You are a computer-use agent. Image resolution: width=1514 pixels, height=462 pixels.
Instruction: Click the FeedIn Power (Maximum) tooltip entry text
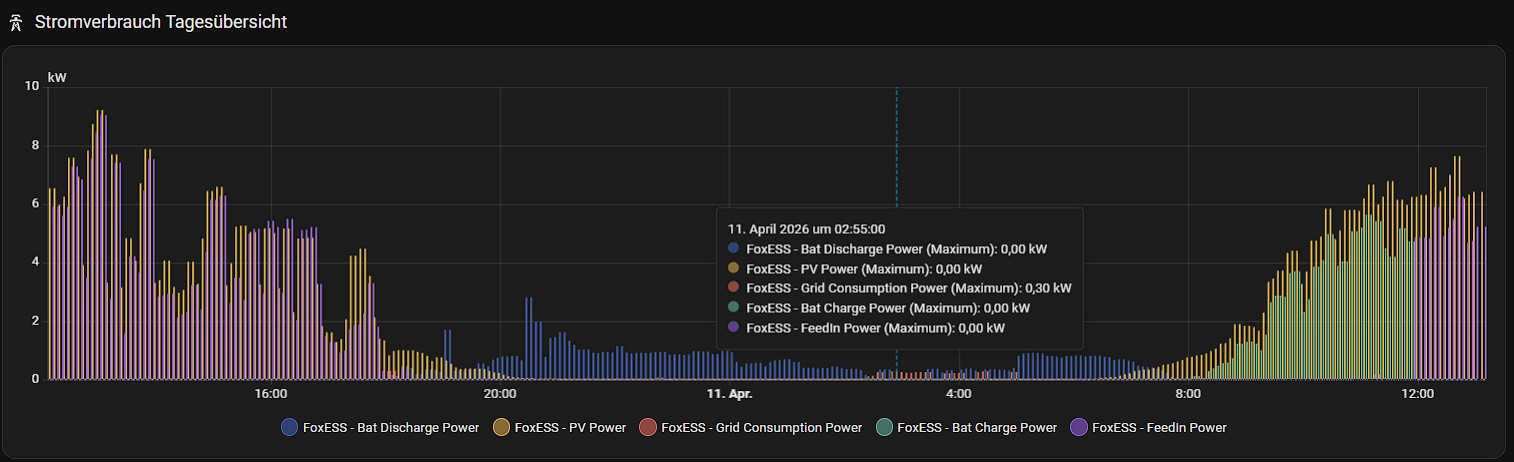click(x=875, y=327)
